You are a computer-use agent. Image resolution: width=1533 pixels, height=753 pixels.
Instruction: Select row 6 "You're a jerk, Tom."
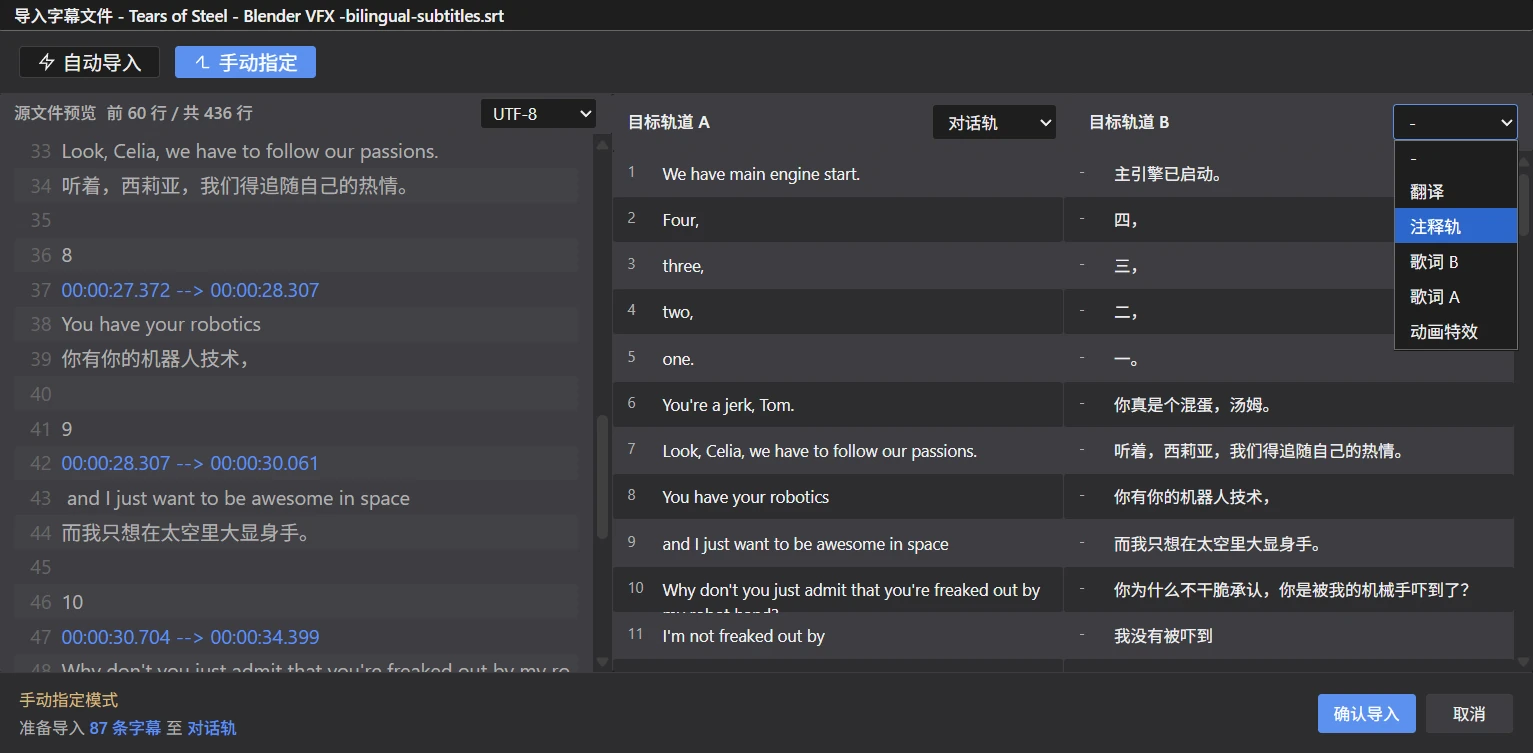(x=837, y=405)
